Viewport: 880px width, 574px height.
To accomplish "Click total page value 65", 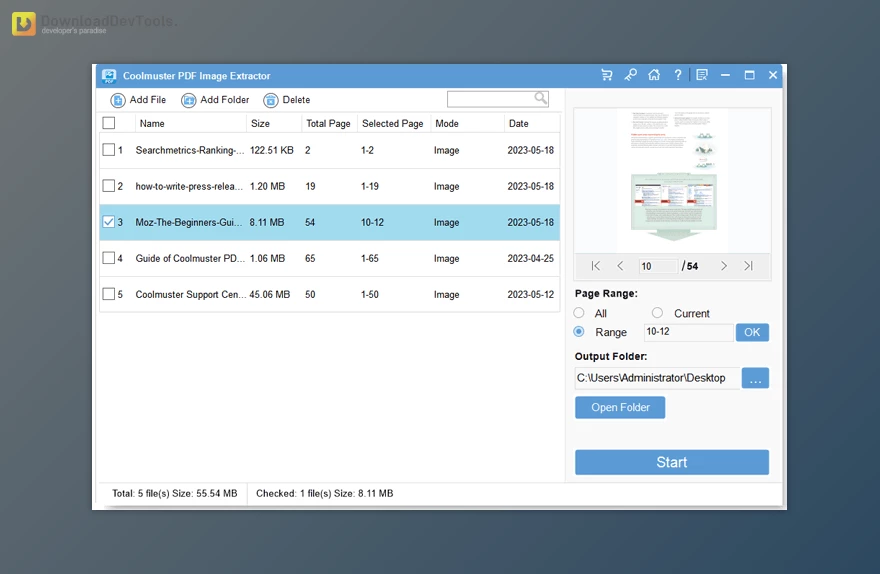I will 310,258.
